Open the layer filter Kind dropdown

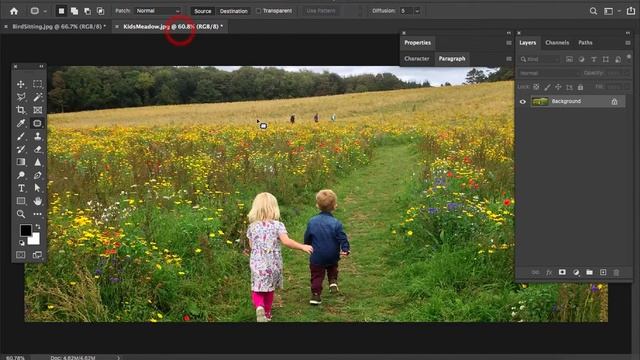click(x=540, y=60)
